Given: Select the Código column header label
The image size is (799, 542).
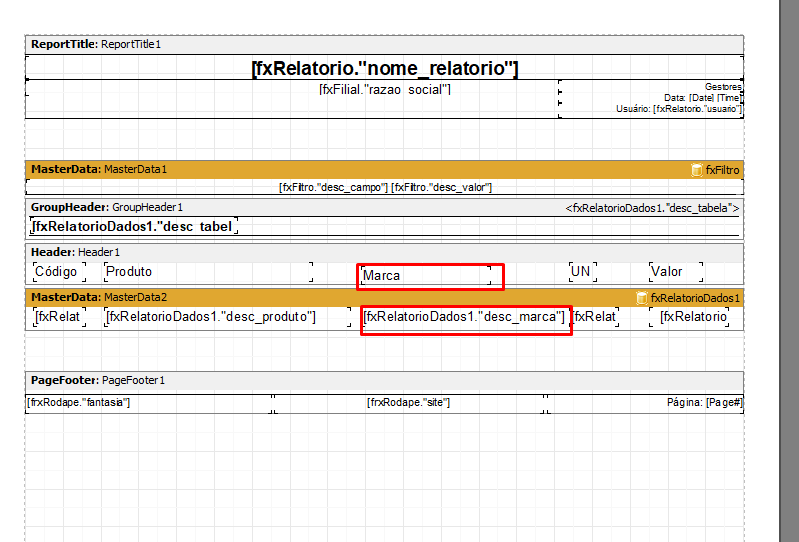Looking at the screenshot, I should 56,272.
